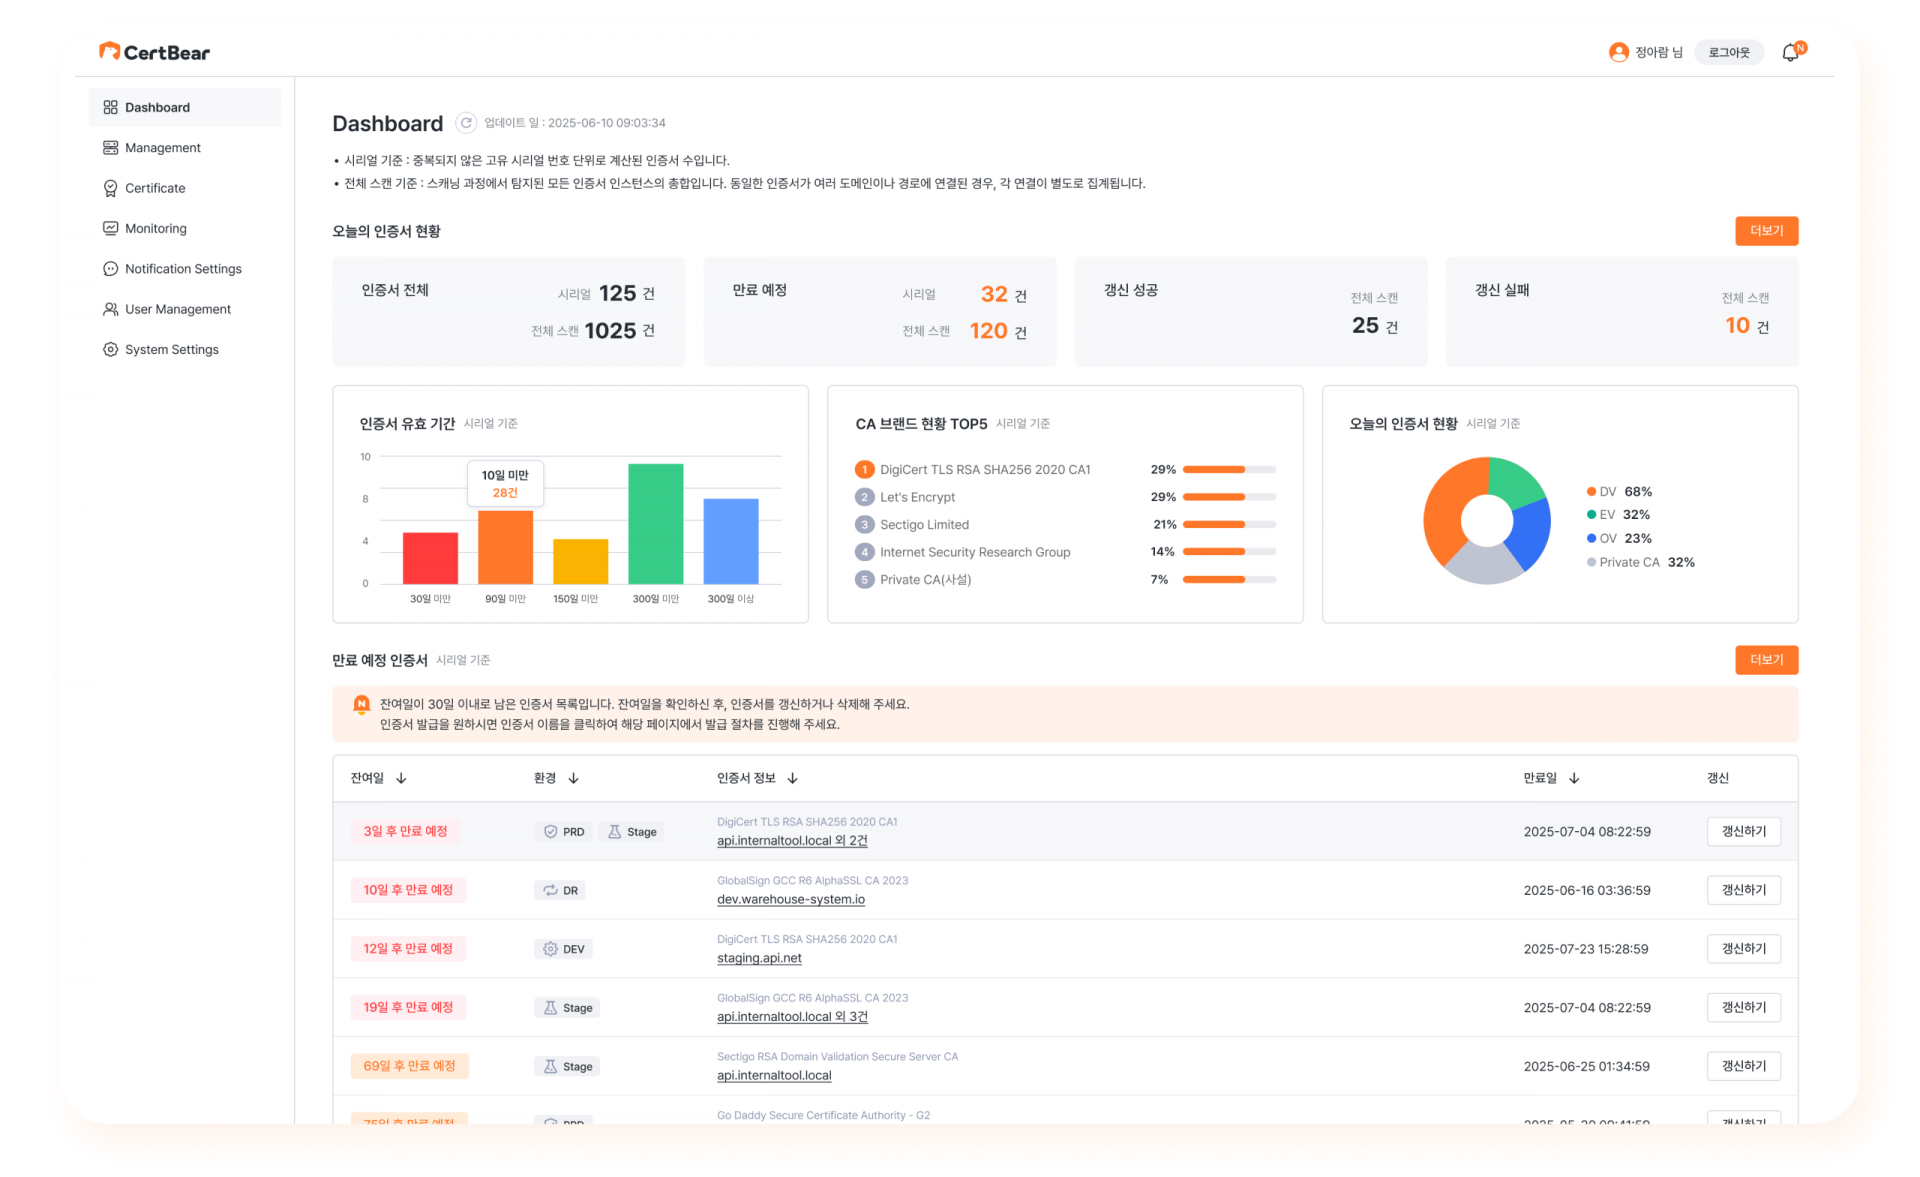Click the green 300일 미만 bar
Viewport: 1920px width, 1177px height.
pyautogui.click(x=655, y=523)
